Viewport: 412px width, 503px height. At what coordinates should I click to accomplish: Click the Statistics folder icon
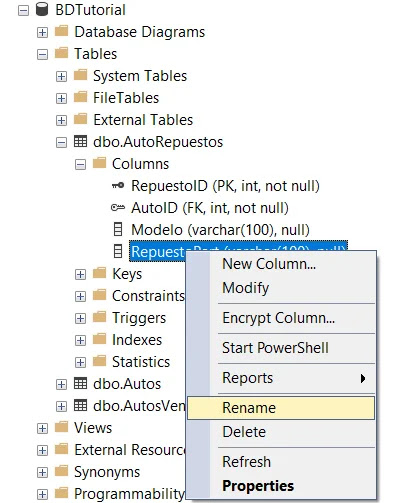pyautogui.click(x=99, y=361)
